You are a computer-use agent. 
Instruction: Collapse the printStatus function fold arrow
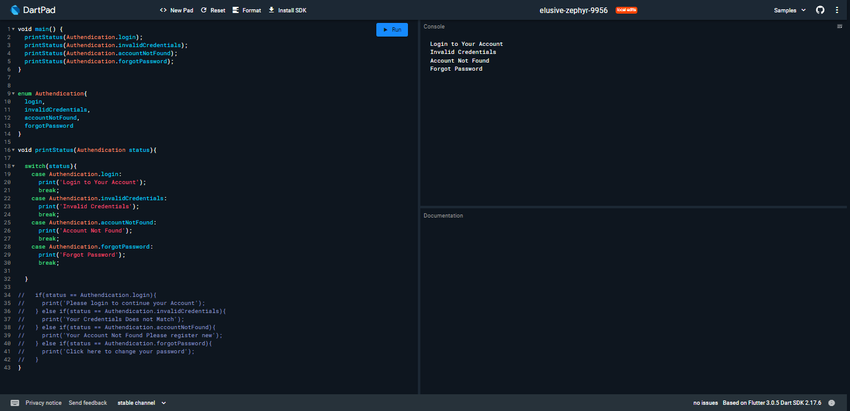[13, 150]
